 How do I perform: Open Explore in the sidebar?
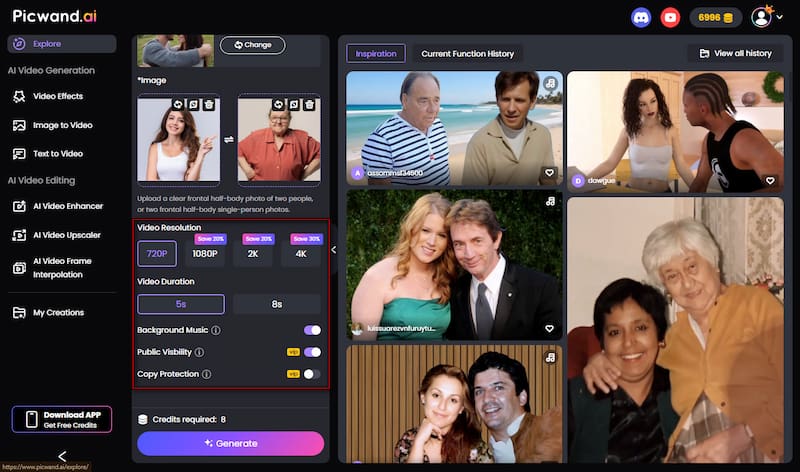point(62,44)
